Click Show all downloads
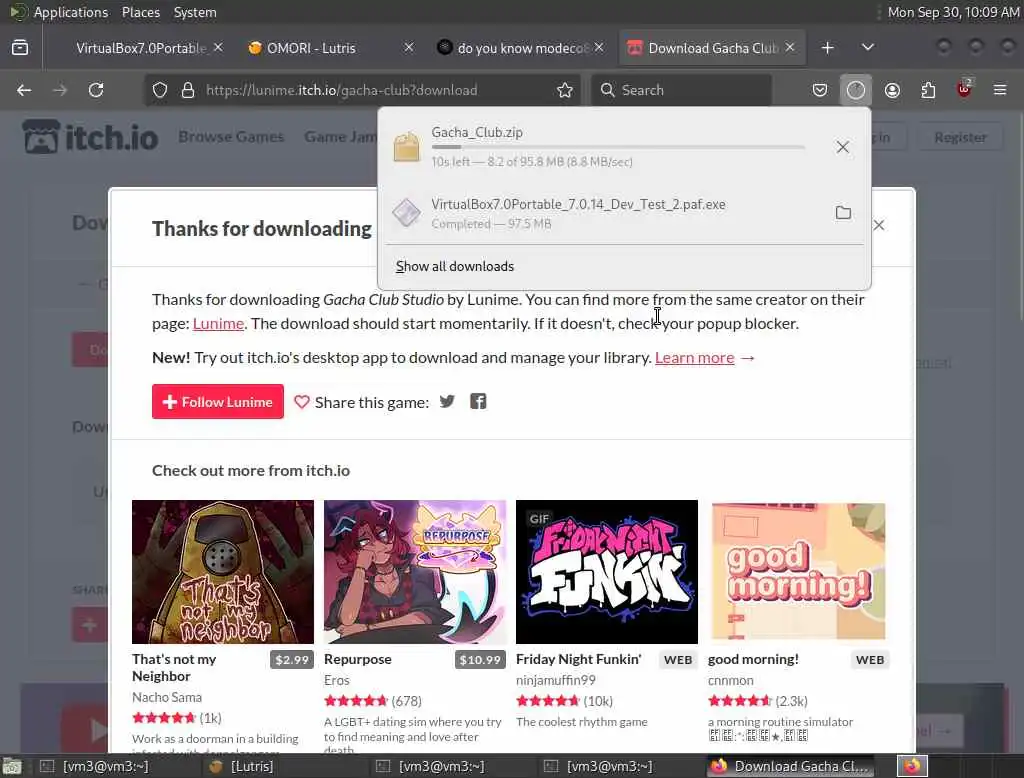Screen dimensions: 1024x778 tap(455, 267)
